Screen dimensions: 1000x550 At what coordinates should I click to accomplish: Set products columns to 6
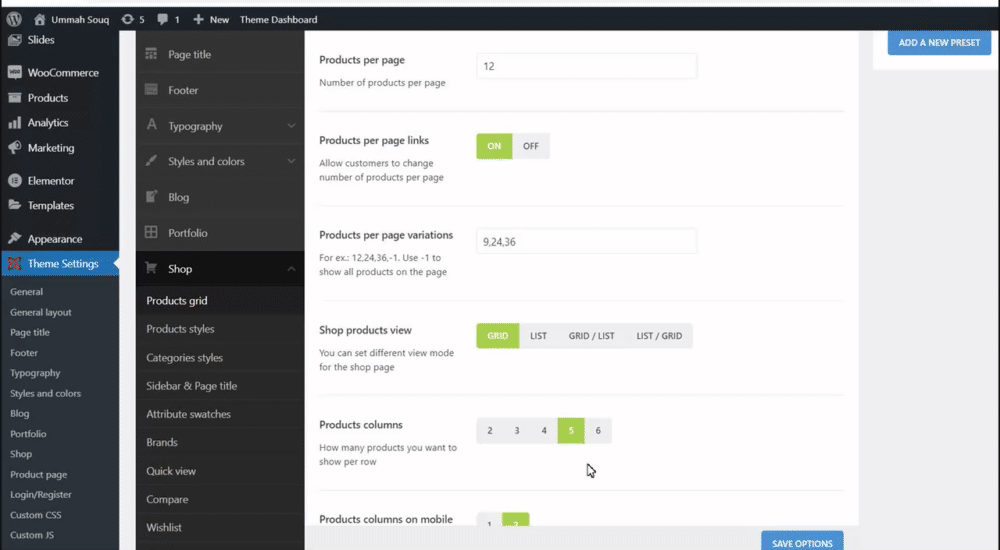click(598, 431)
